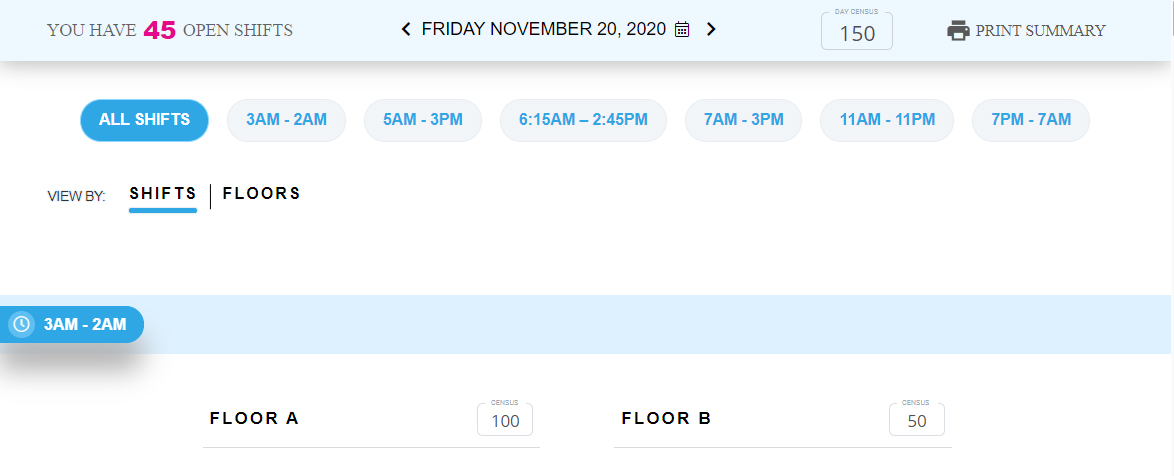Advance to next day with right chevron
Image resolution: width=1174 pixels, height=476 pixels.
point(711,30)
